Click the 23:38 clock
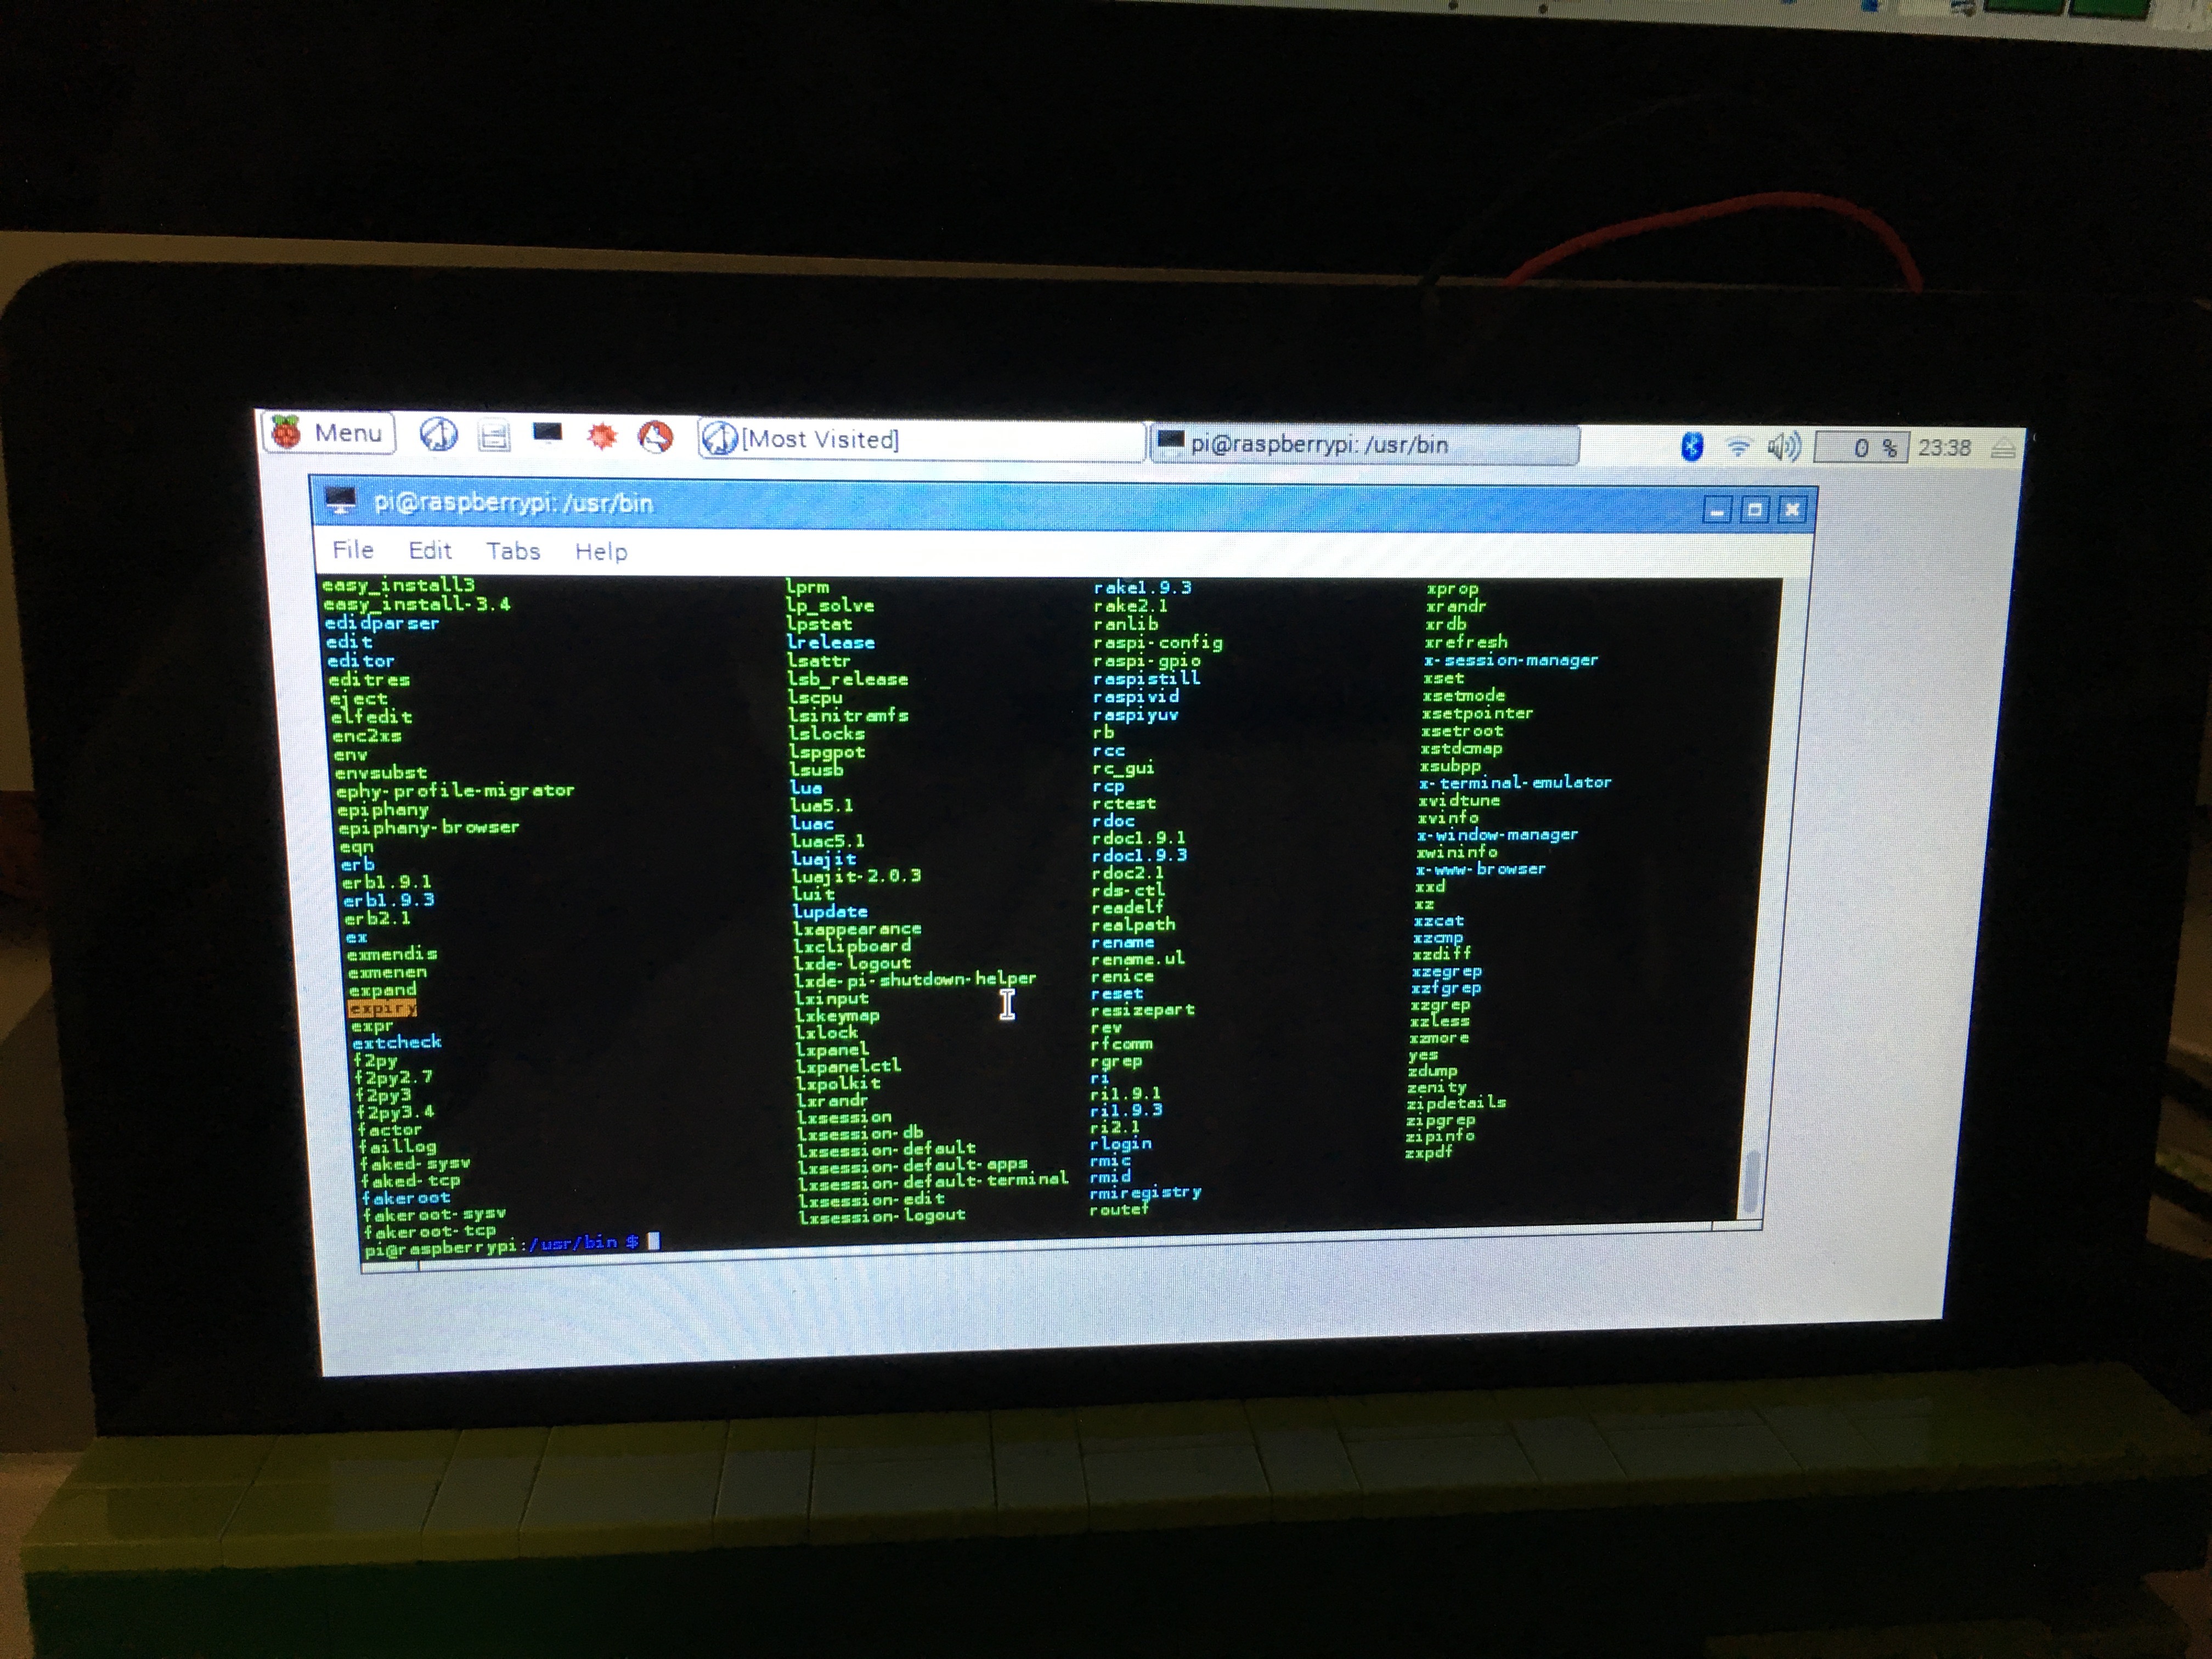The width and height of the screenshot is (2212, 1659). [x=1944, y=448]
